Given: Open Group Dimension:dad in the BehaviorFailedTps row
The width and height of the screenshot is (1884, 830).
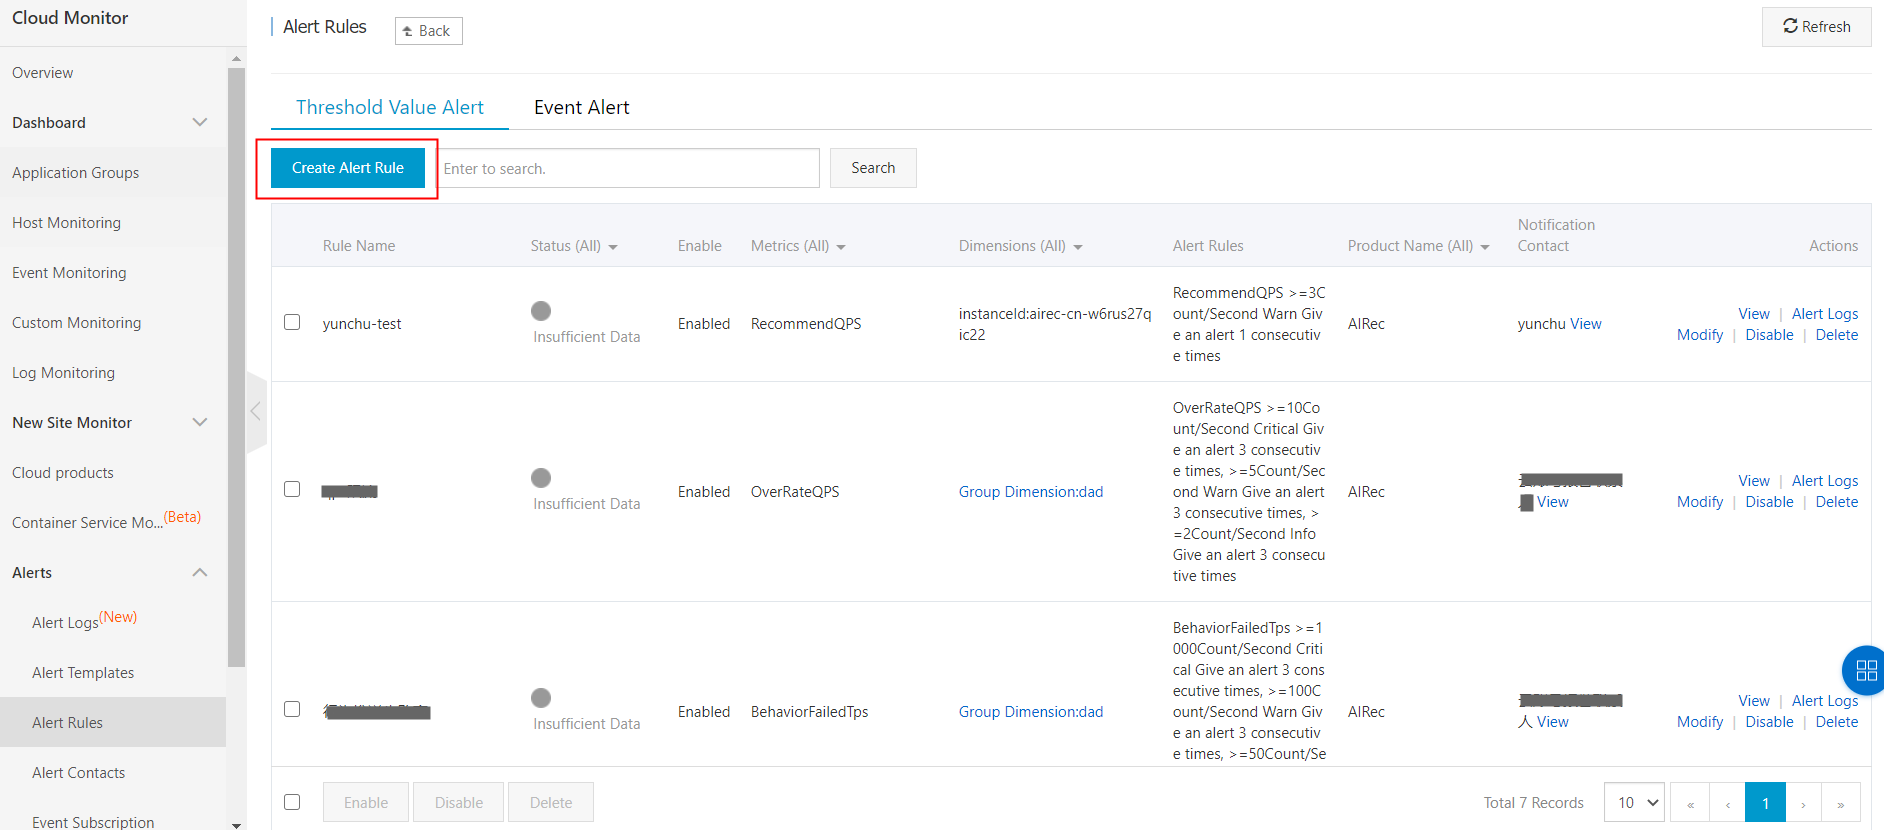Looking at the screenshot, I should (1031, 712).
